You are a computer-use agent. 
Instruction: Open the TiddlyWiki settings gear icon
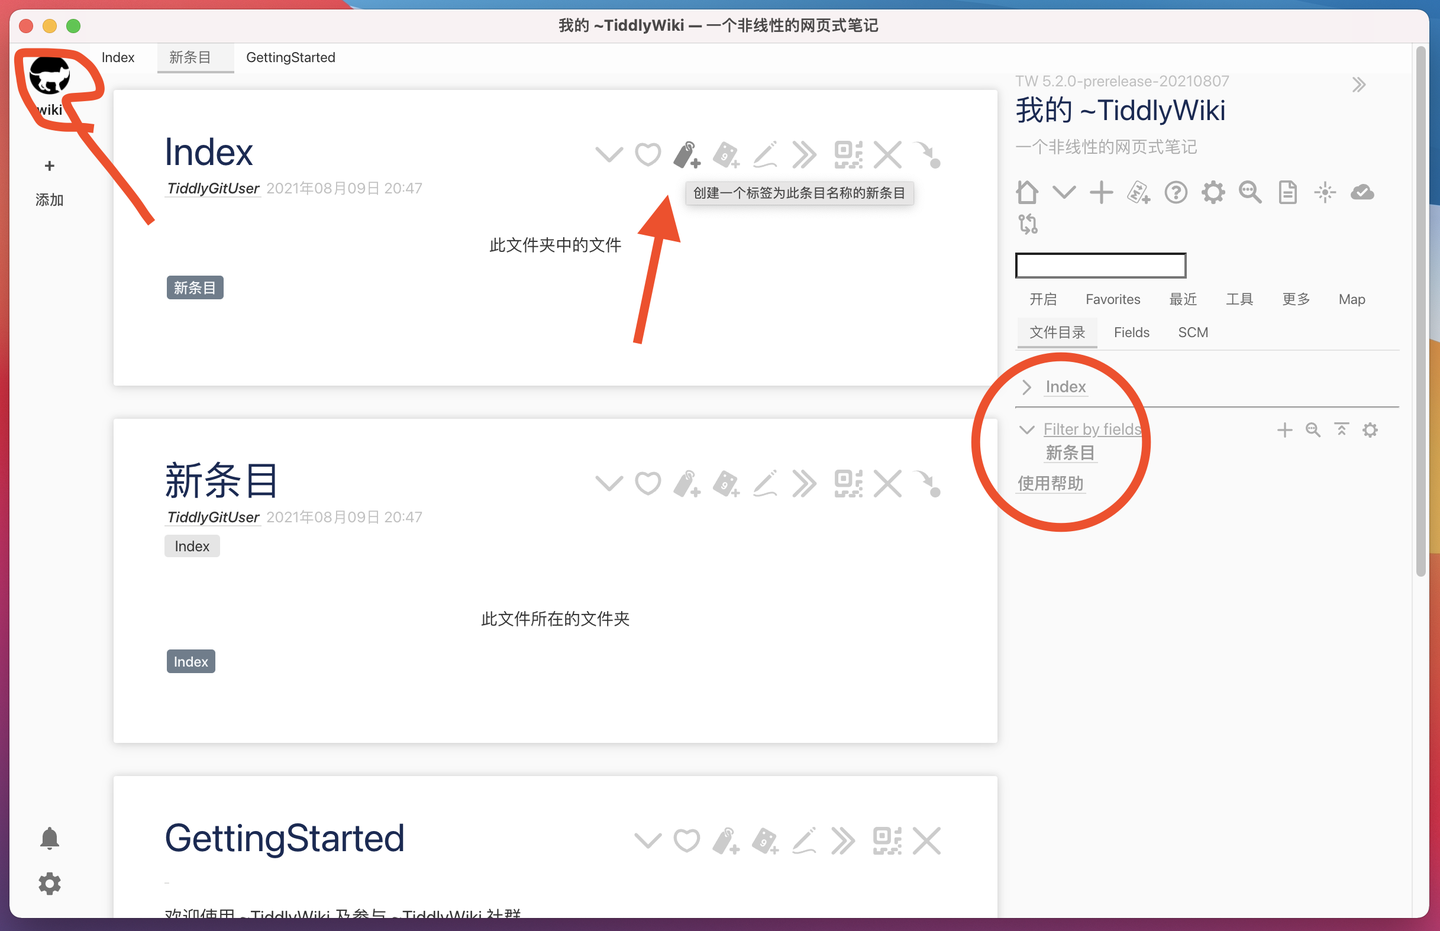pyautogui.click(x=1213, y=192)
